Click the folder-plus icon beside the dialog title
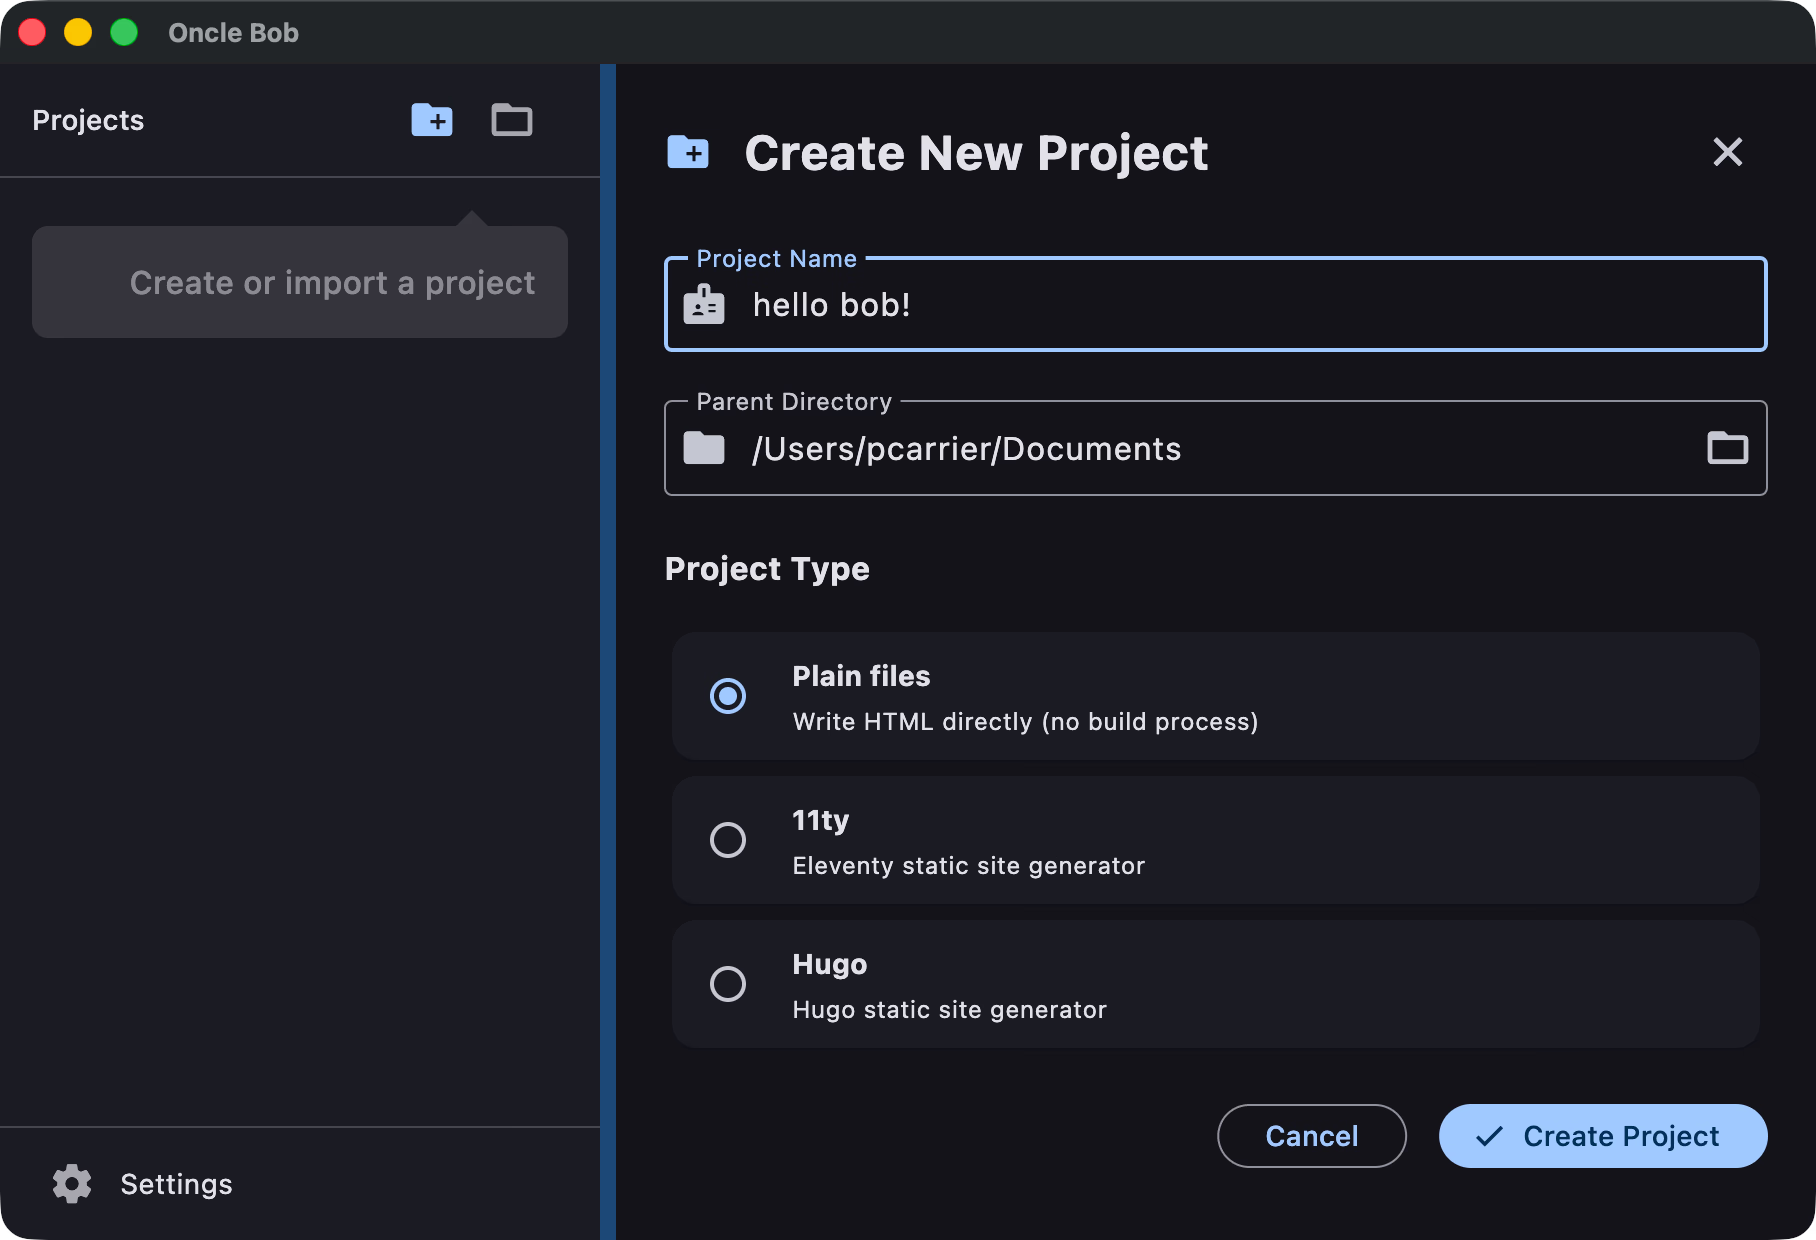Screen dimensions: 1816x1240 click(687, 152)
